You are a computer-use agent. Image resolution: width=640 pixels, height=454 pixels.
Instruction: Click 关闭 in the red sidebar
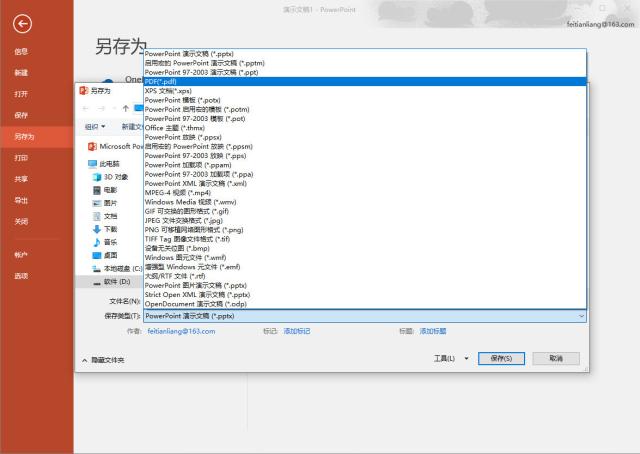[21, 221]
